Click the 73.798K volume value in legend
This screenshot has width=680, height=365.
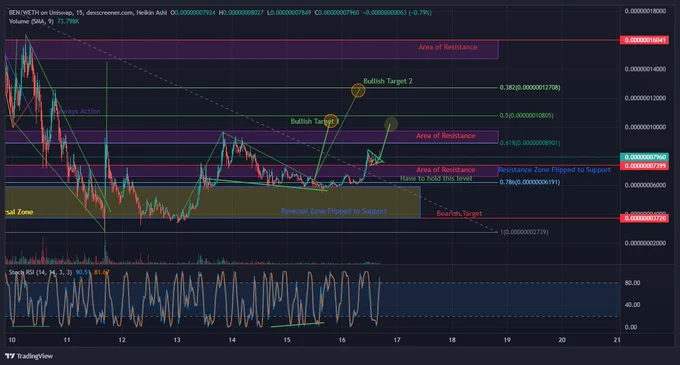[x=68, y=21]
